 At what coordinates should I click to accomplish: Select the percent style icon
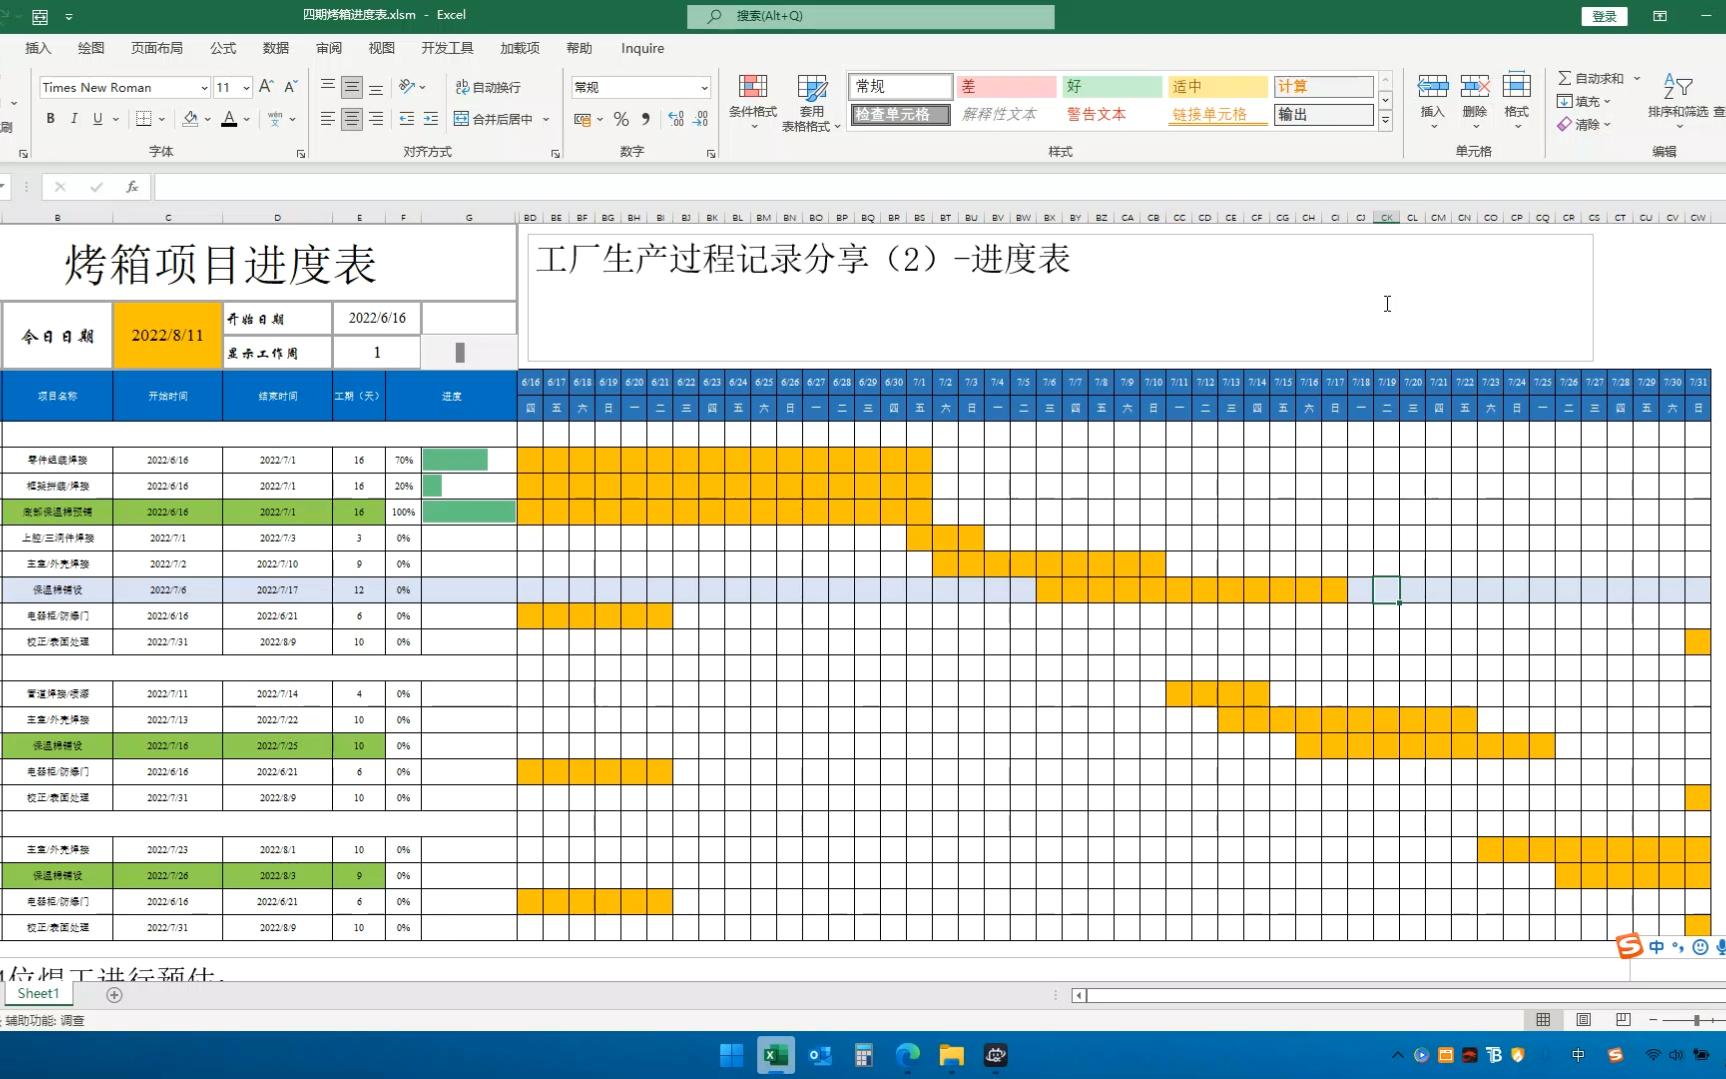620,118
